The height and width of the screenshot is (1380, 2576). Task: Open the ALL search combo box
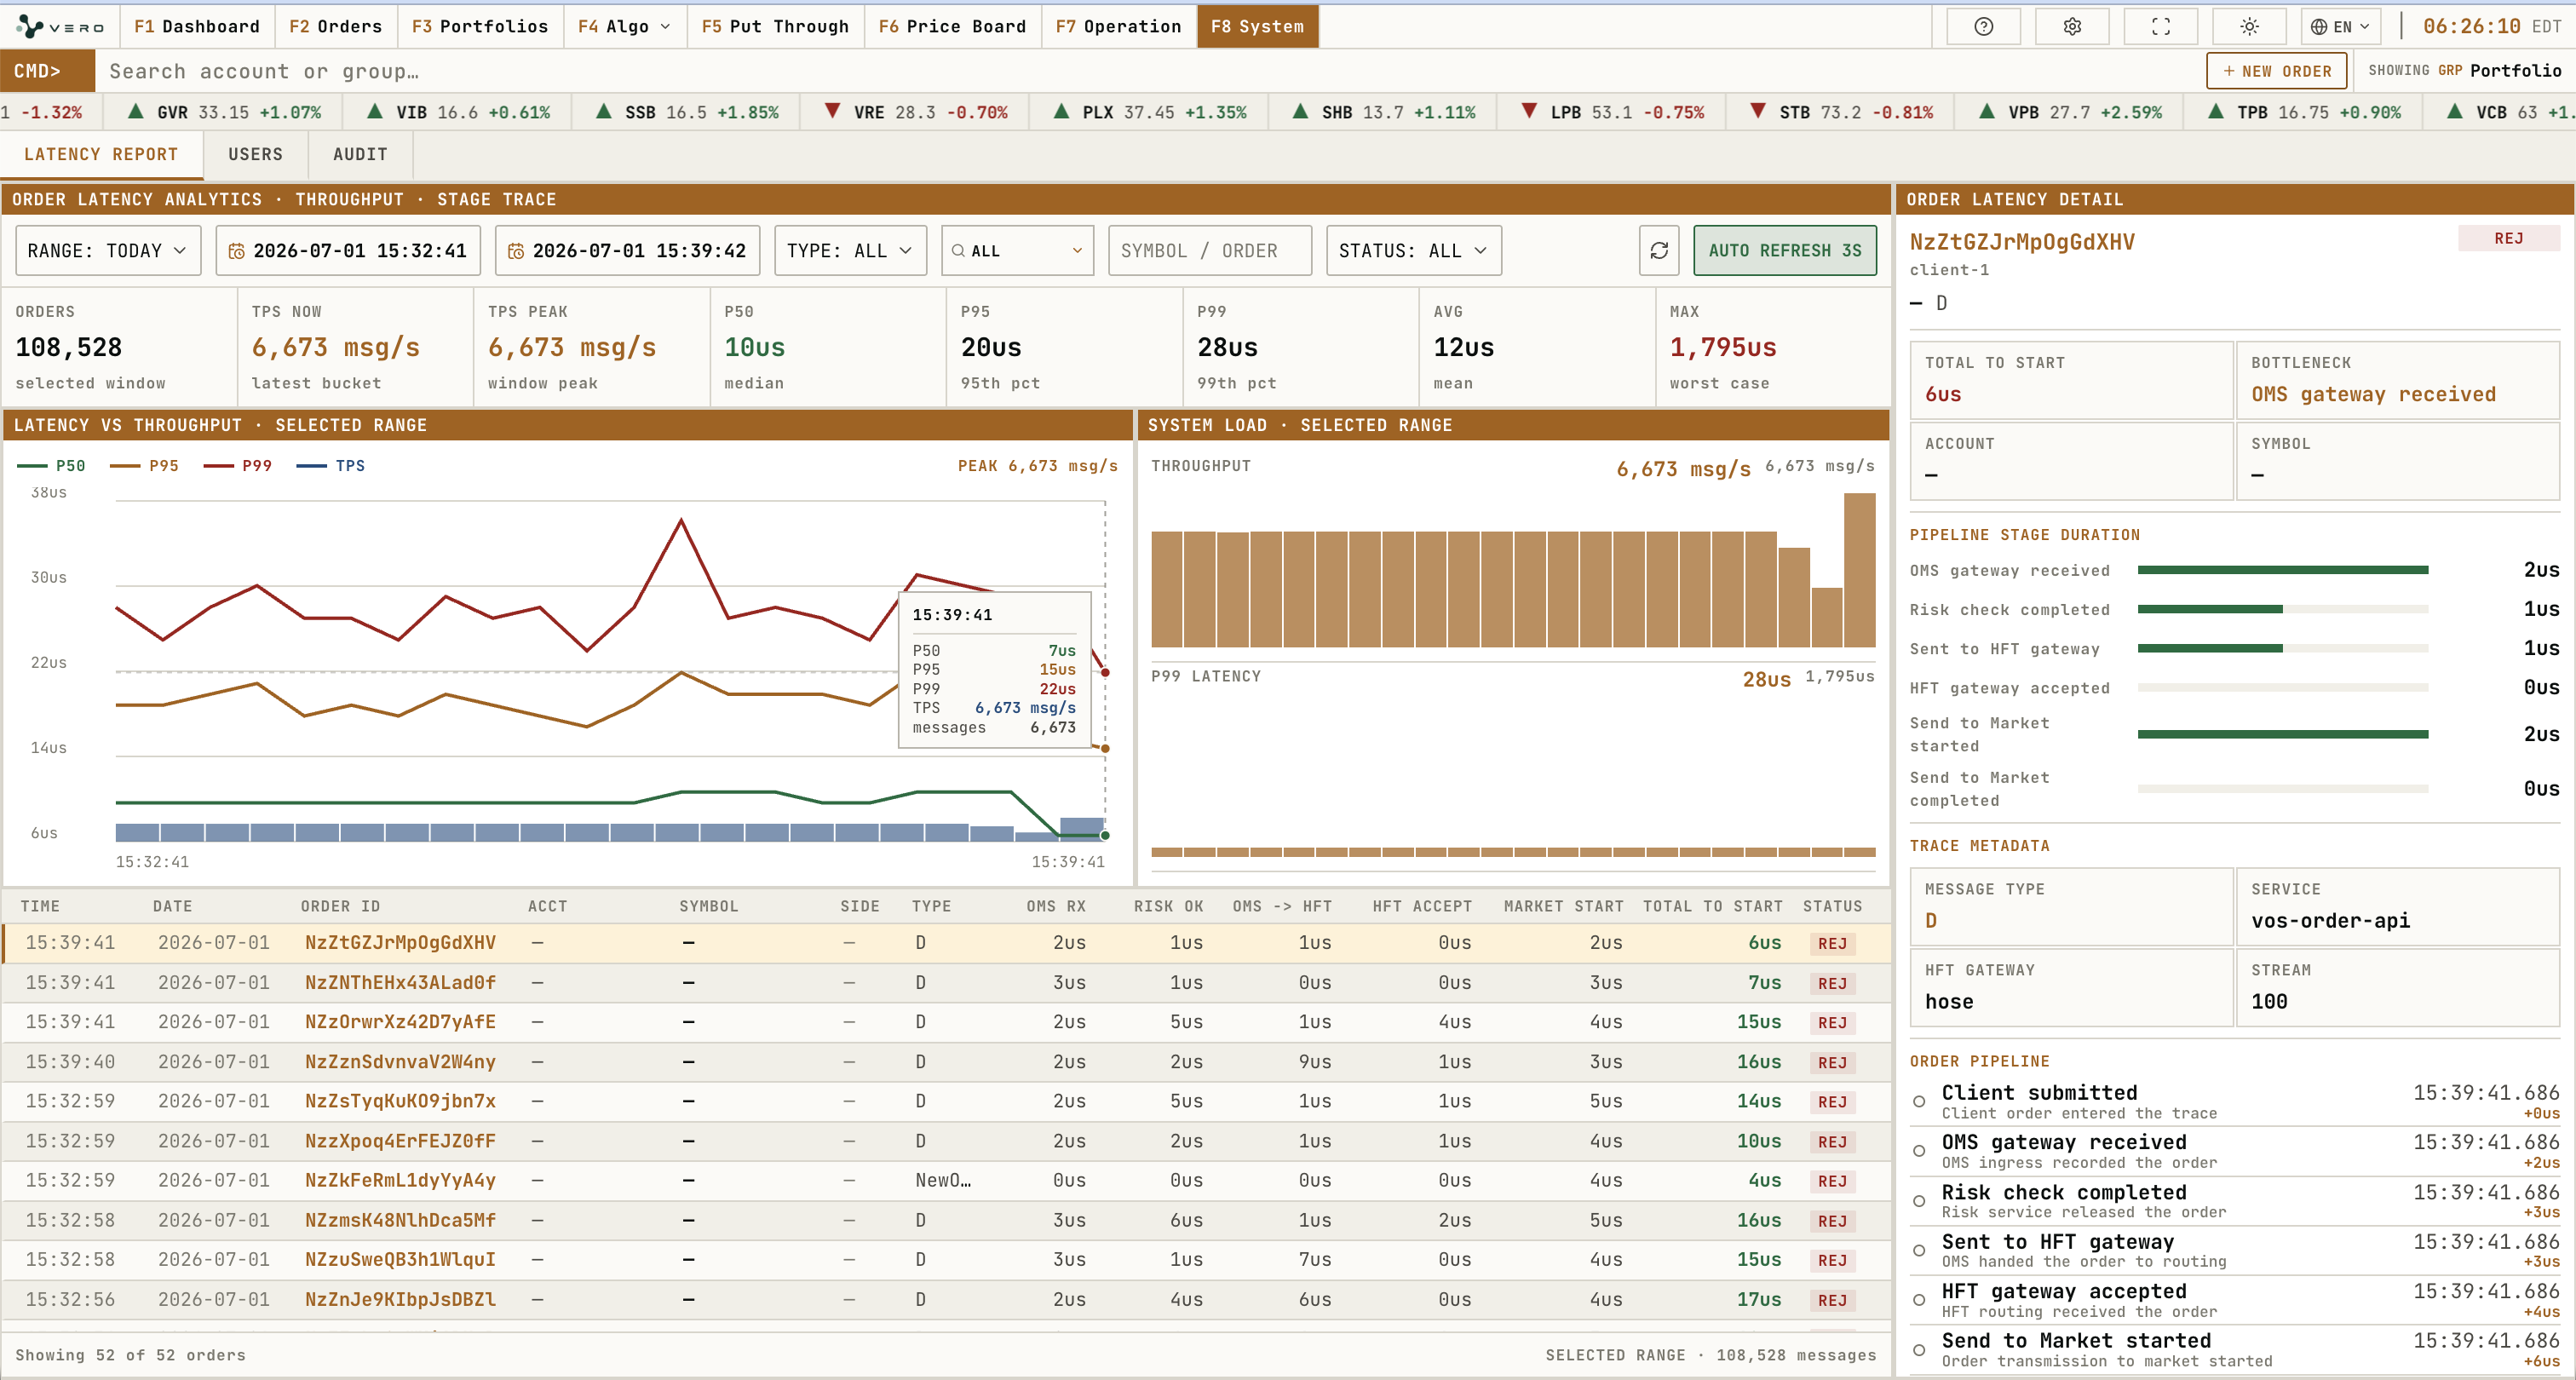pos(1017,250)
